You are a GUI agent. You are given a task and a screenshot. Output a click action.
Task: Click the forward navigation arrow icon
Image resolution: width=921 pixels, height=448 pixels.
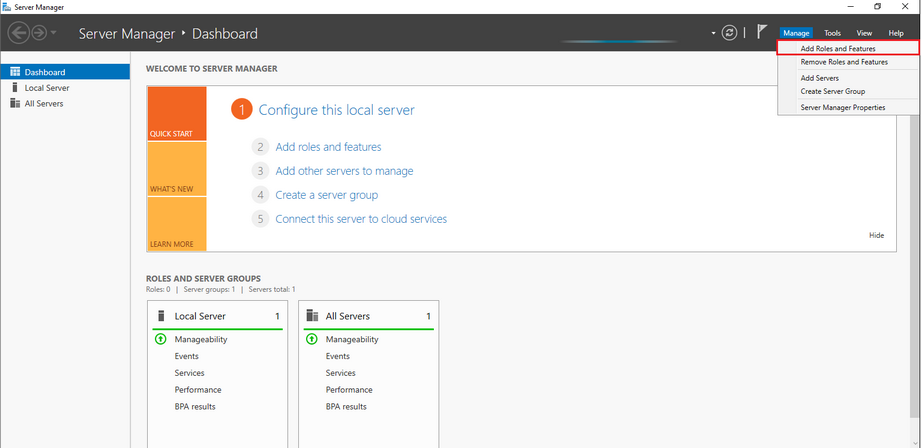[38, 33]
